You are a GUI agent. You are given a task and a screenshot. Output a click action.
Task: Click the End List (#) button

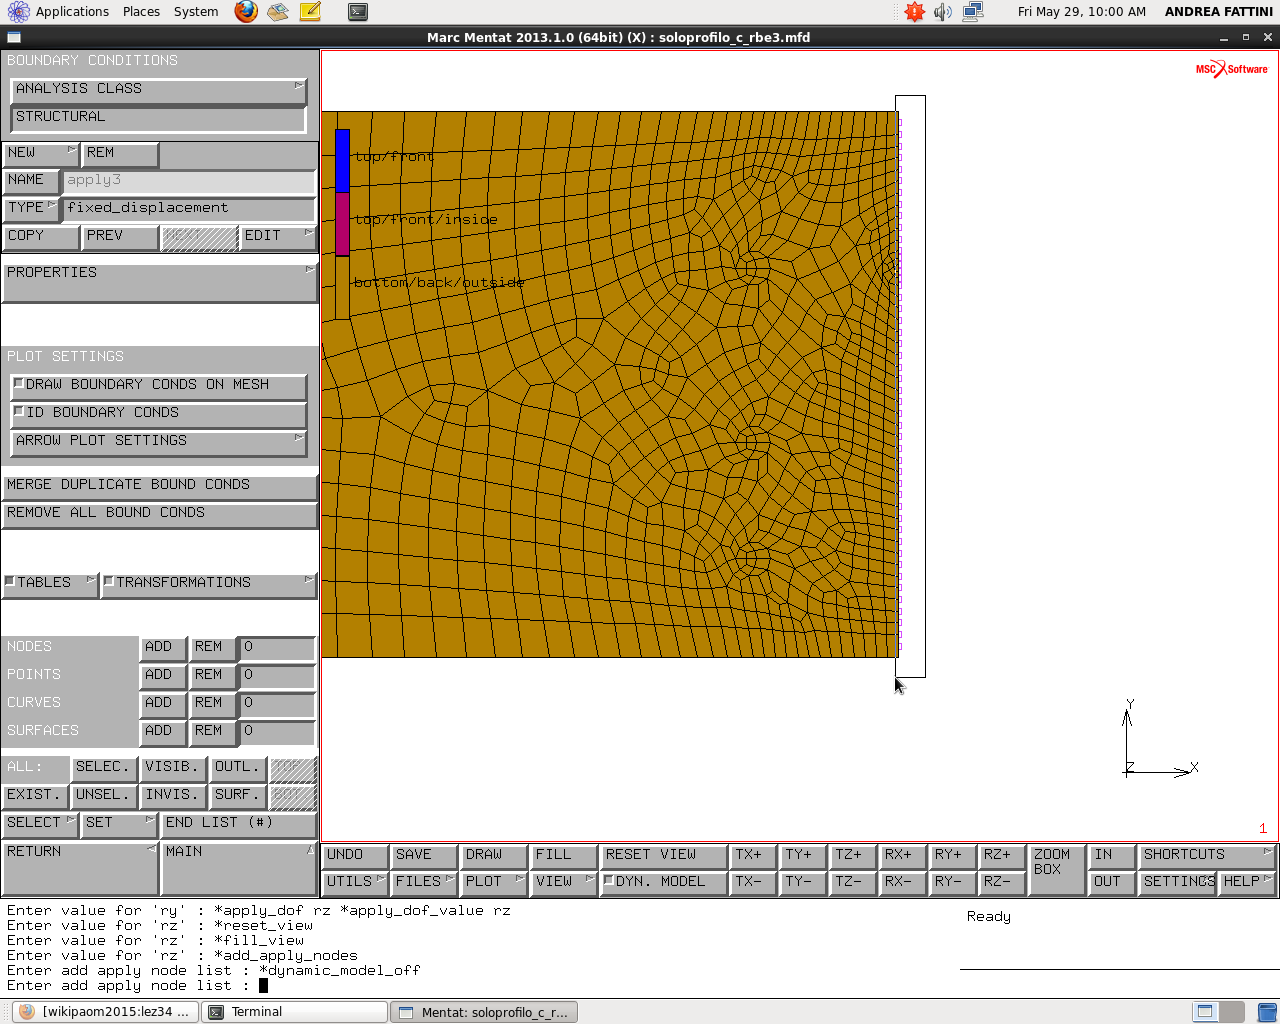239,823
